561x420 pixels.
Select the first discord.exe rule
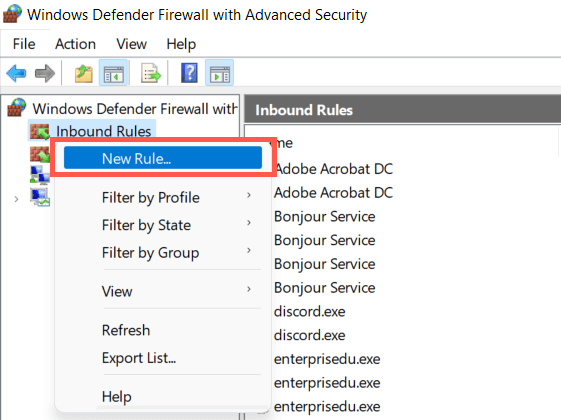pyautogui.click(x=309, y=311)
